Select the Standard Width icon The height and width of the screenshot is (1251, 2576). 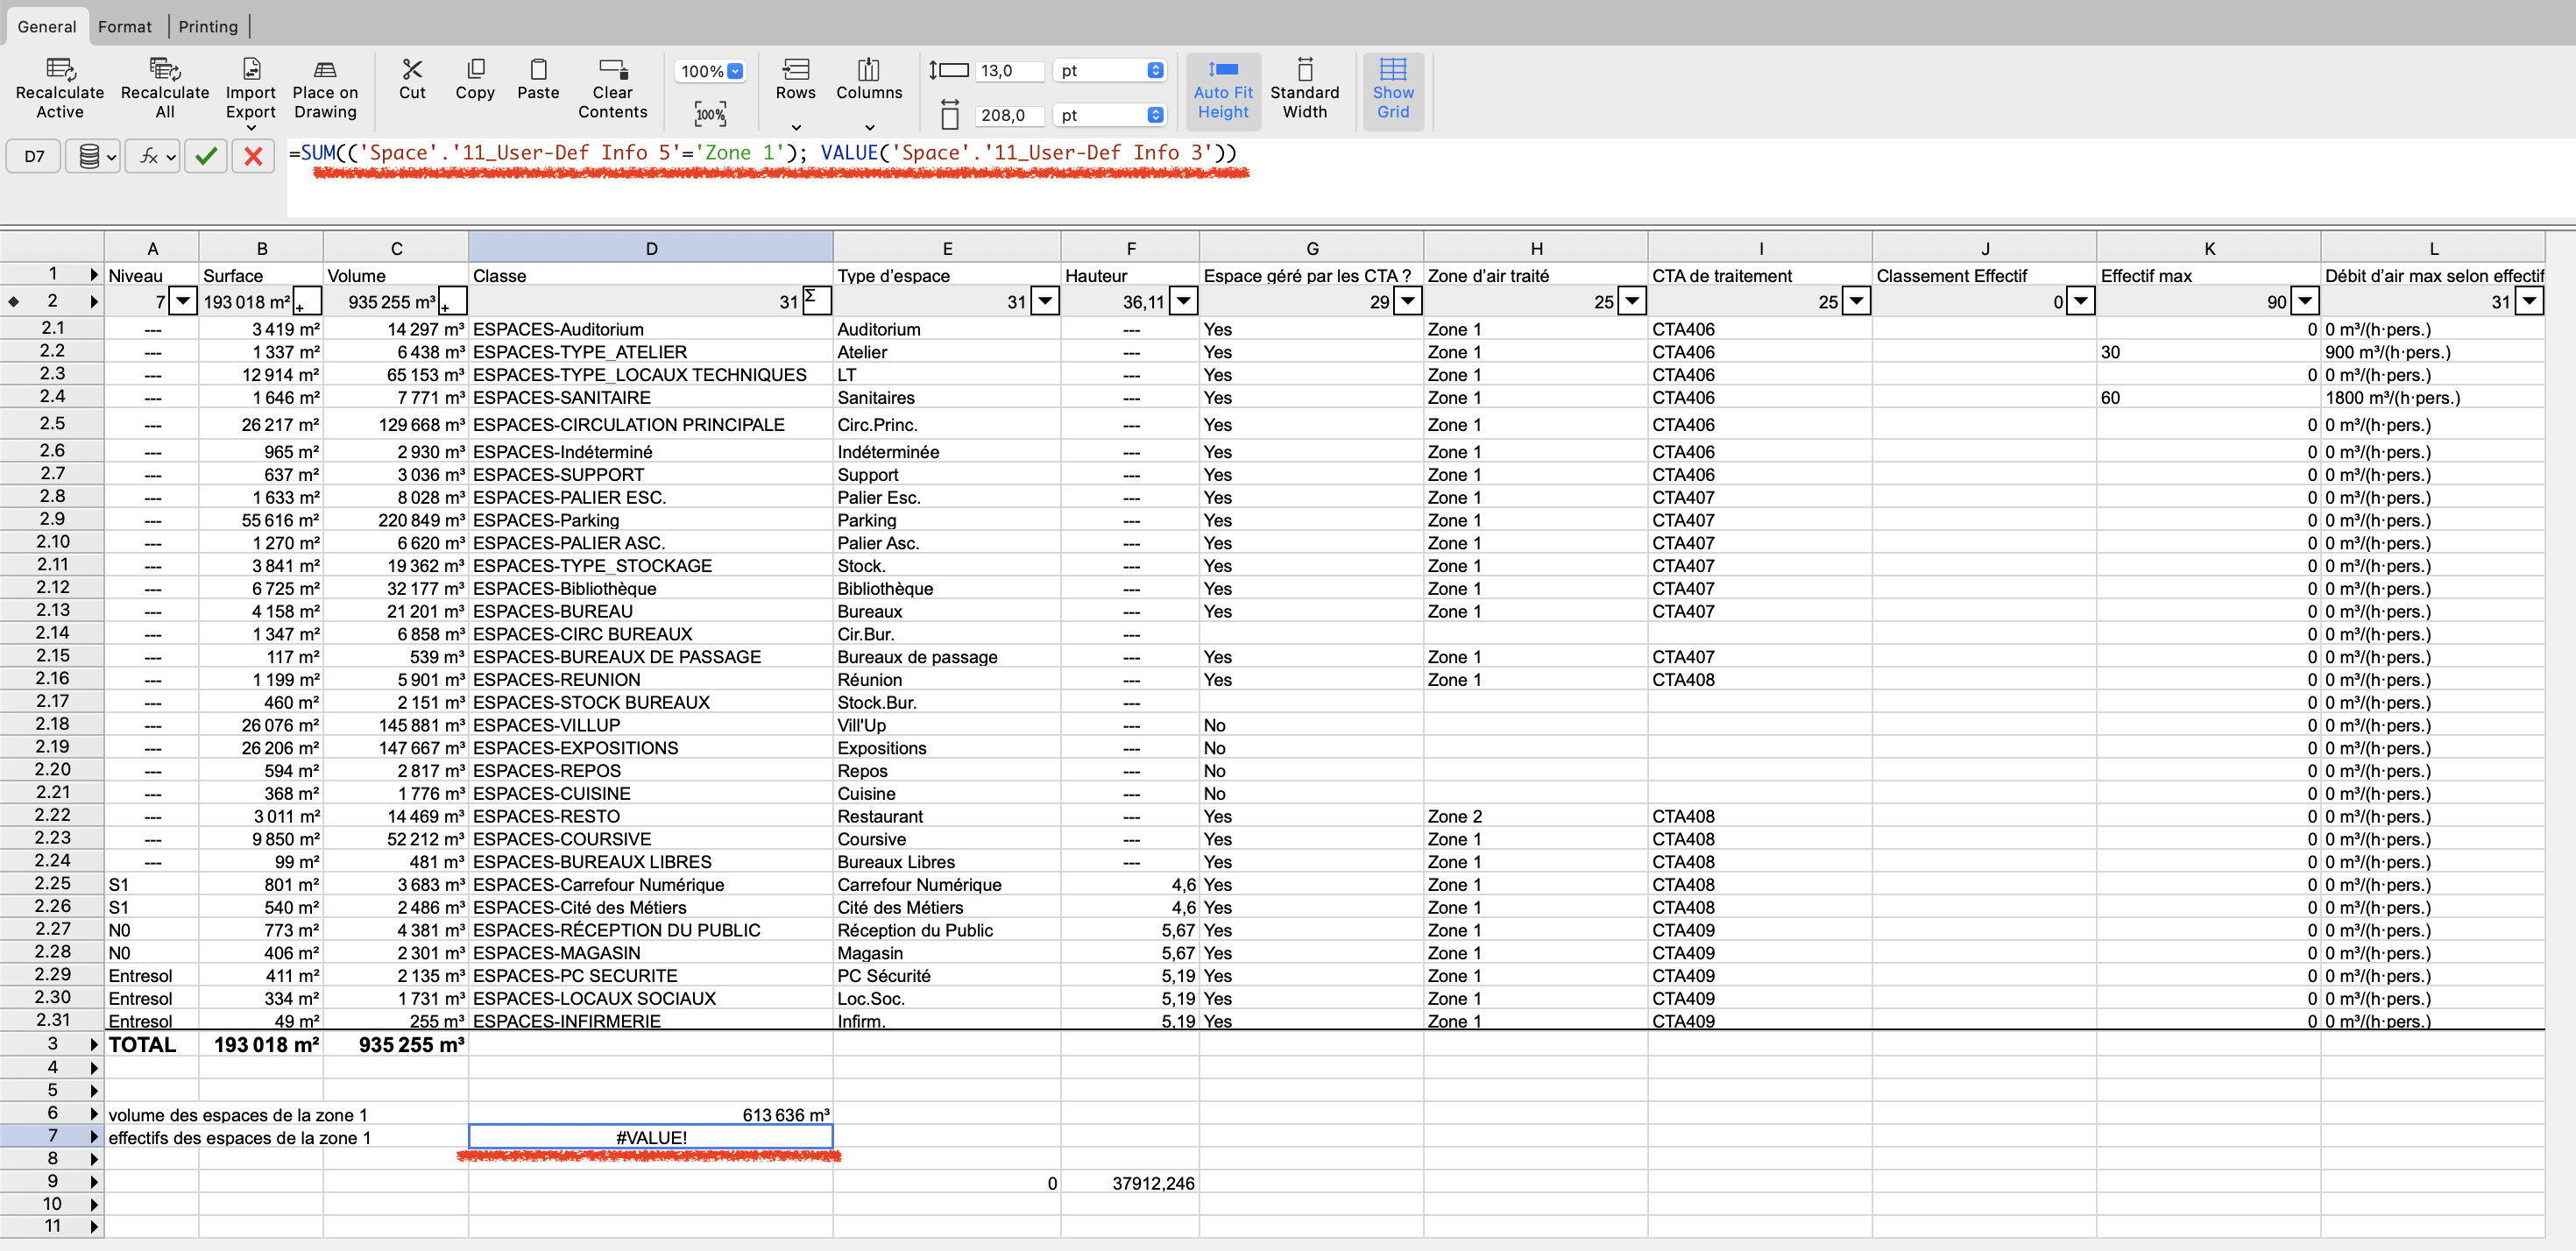pyautogui.click(x=1304, y=70)
